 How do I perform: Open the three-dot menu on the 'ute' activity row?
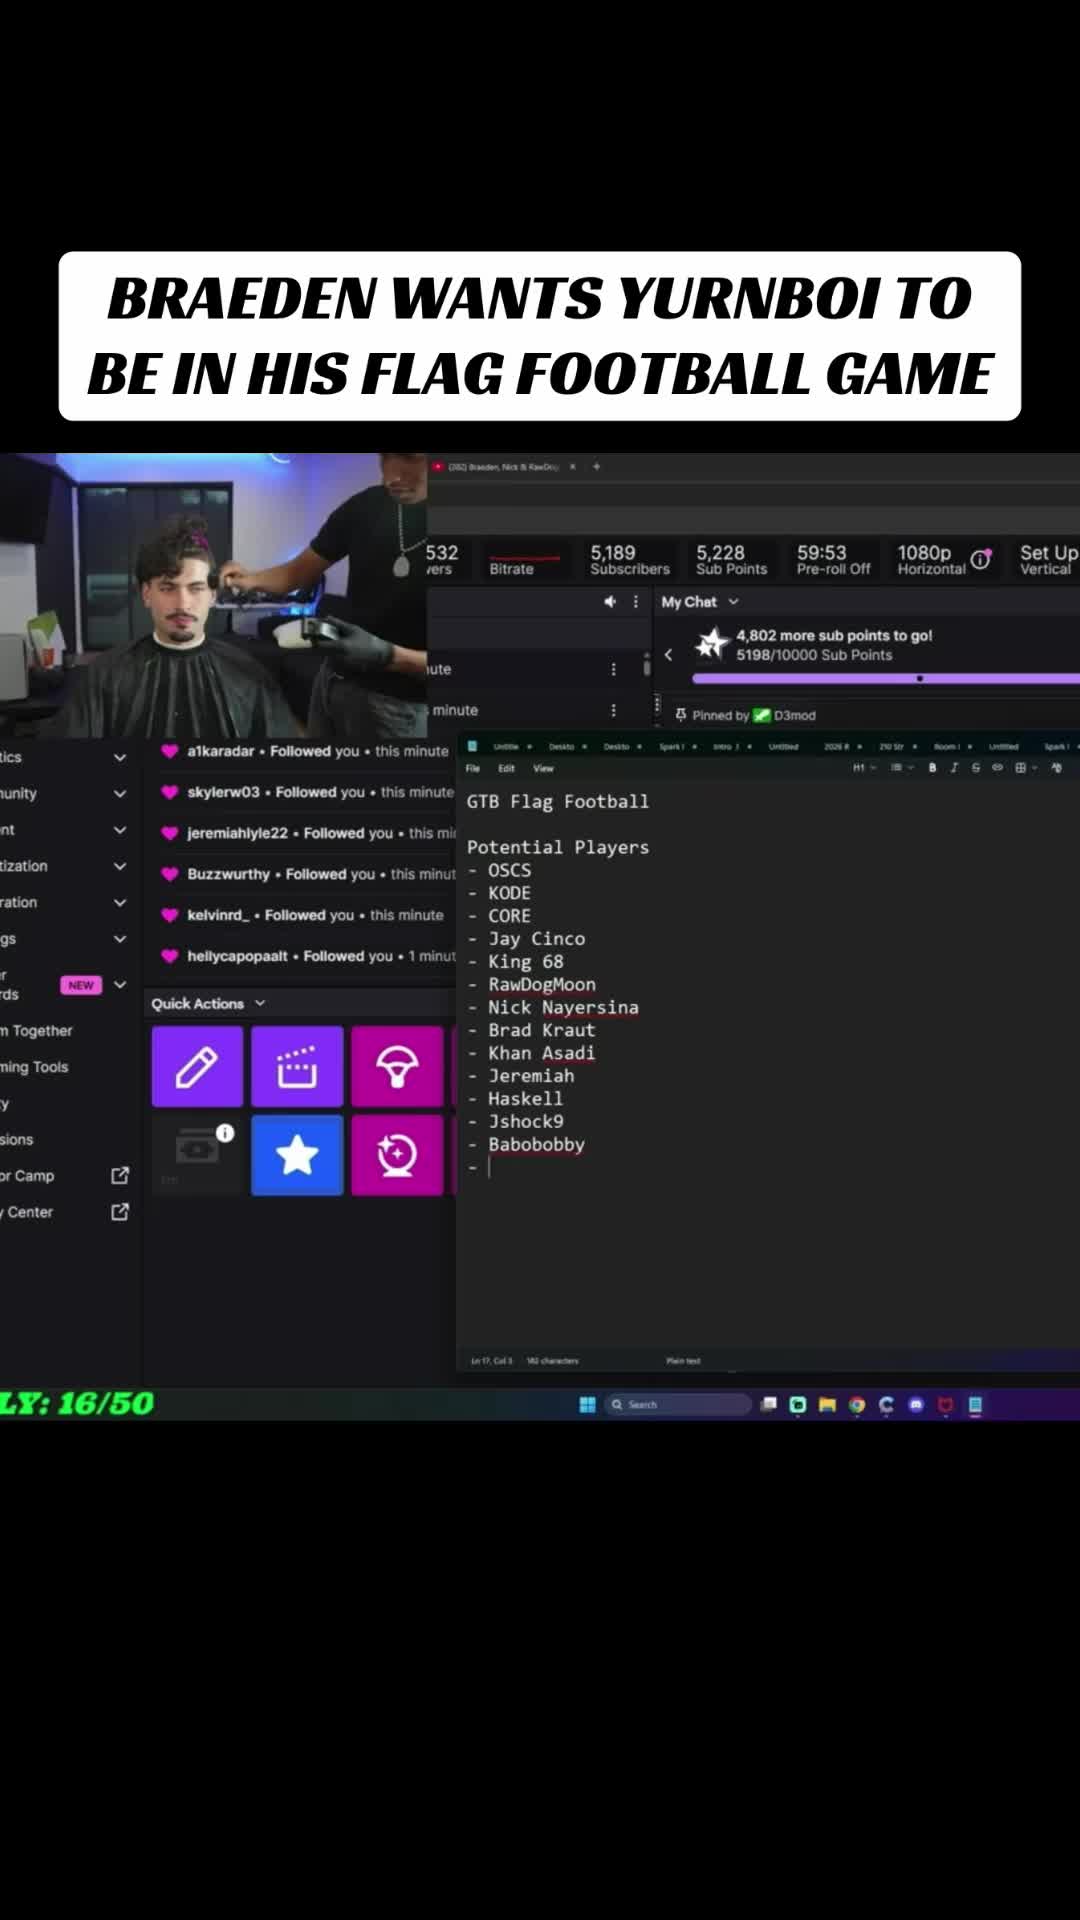[613, 669]
